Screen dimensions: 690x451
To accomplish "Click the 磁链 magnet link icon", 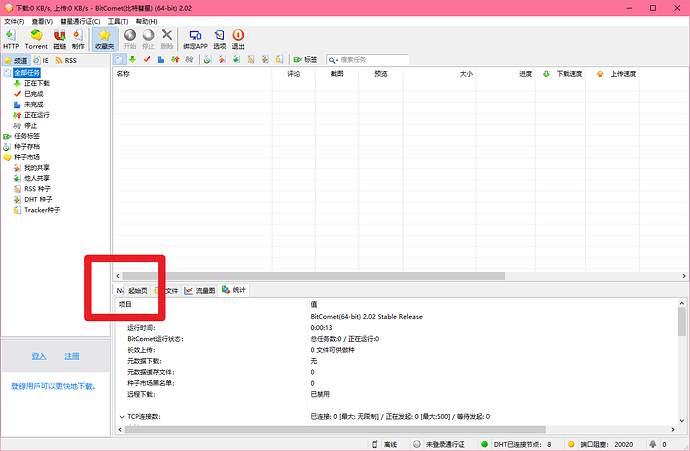I will tap(58, 39).
